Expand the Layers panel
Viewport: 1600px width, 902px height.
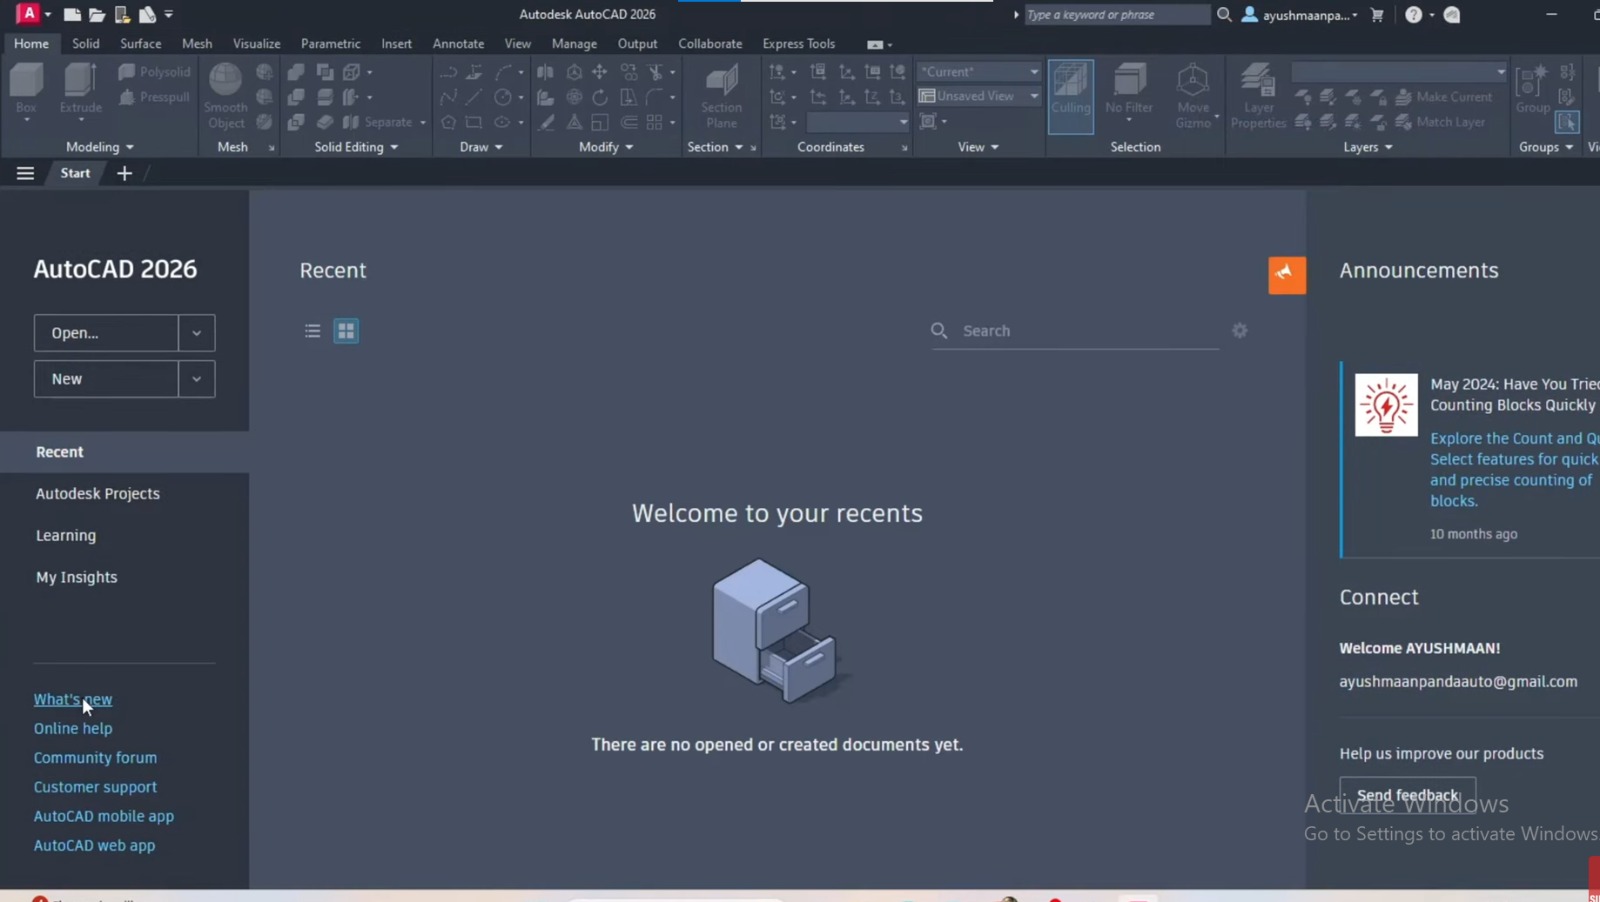tap(1367, 147)
